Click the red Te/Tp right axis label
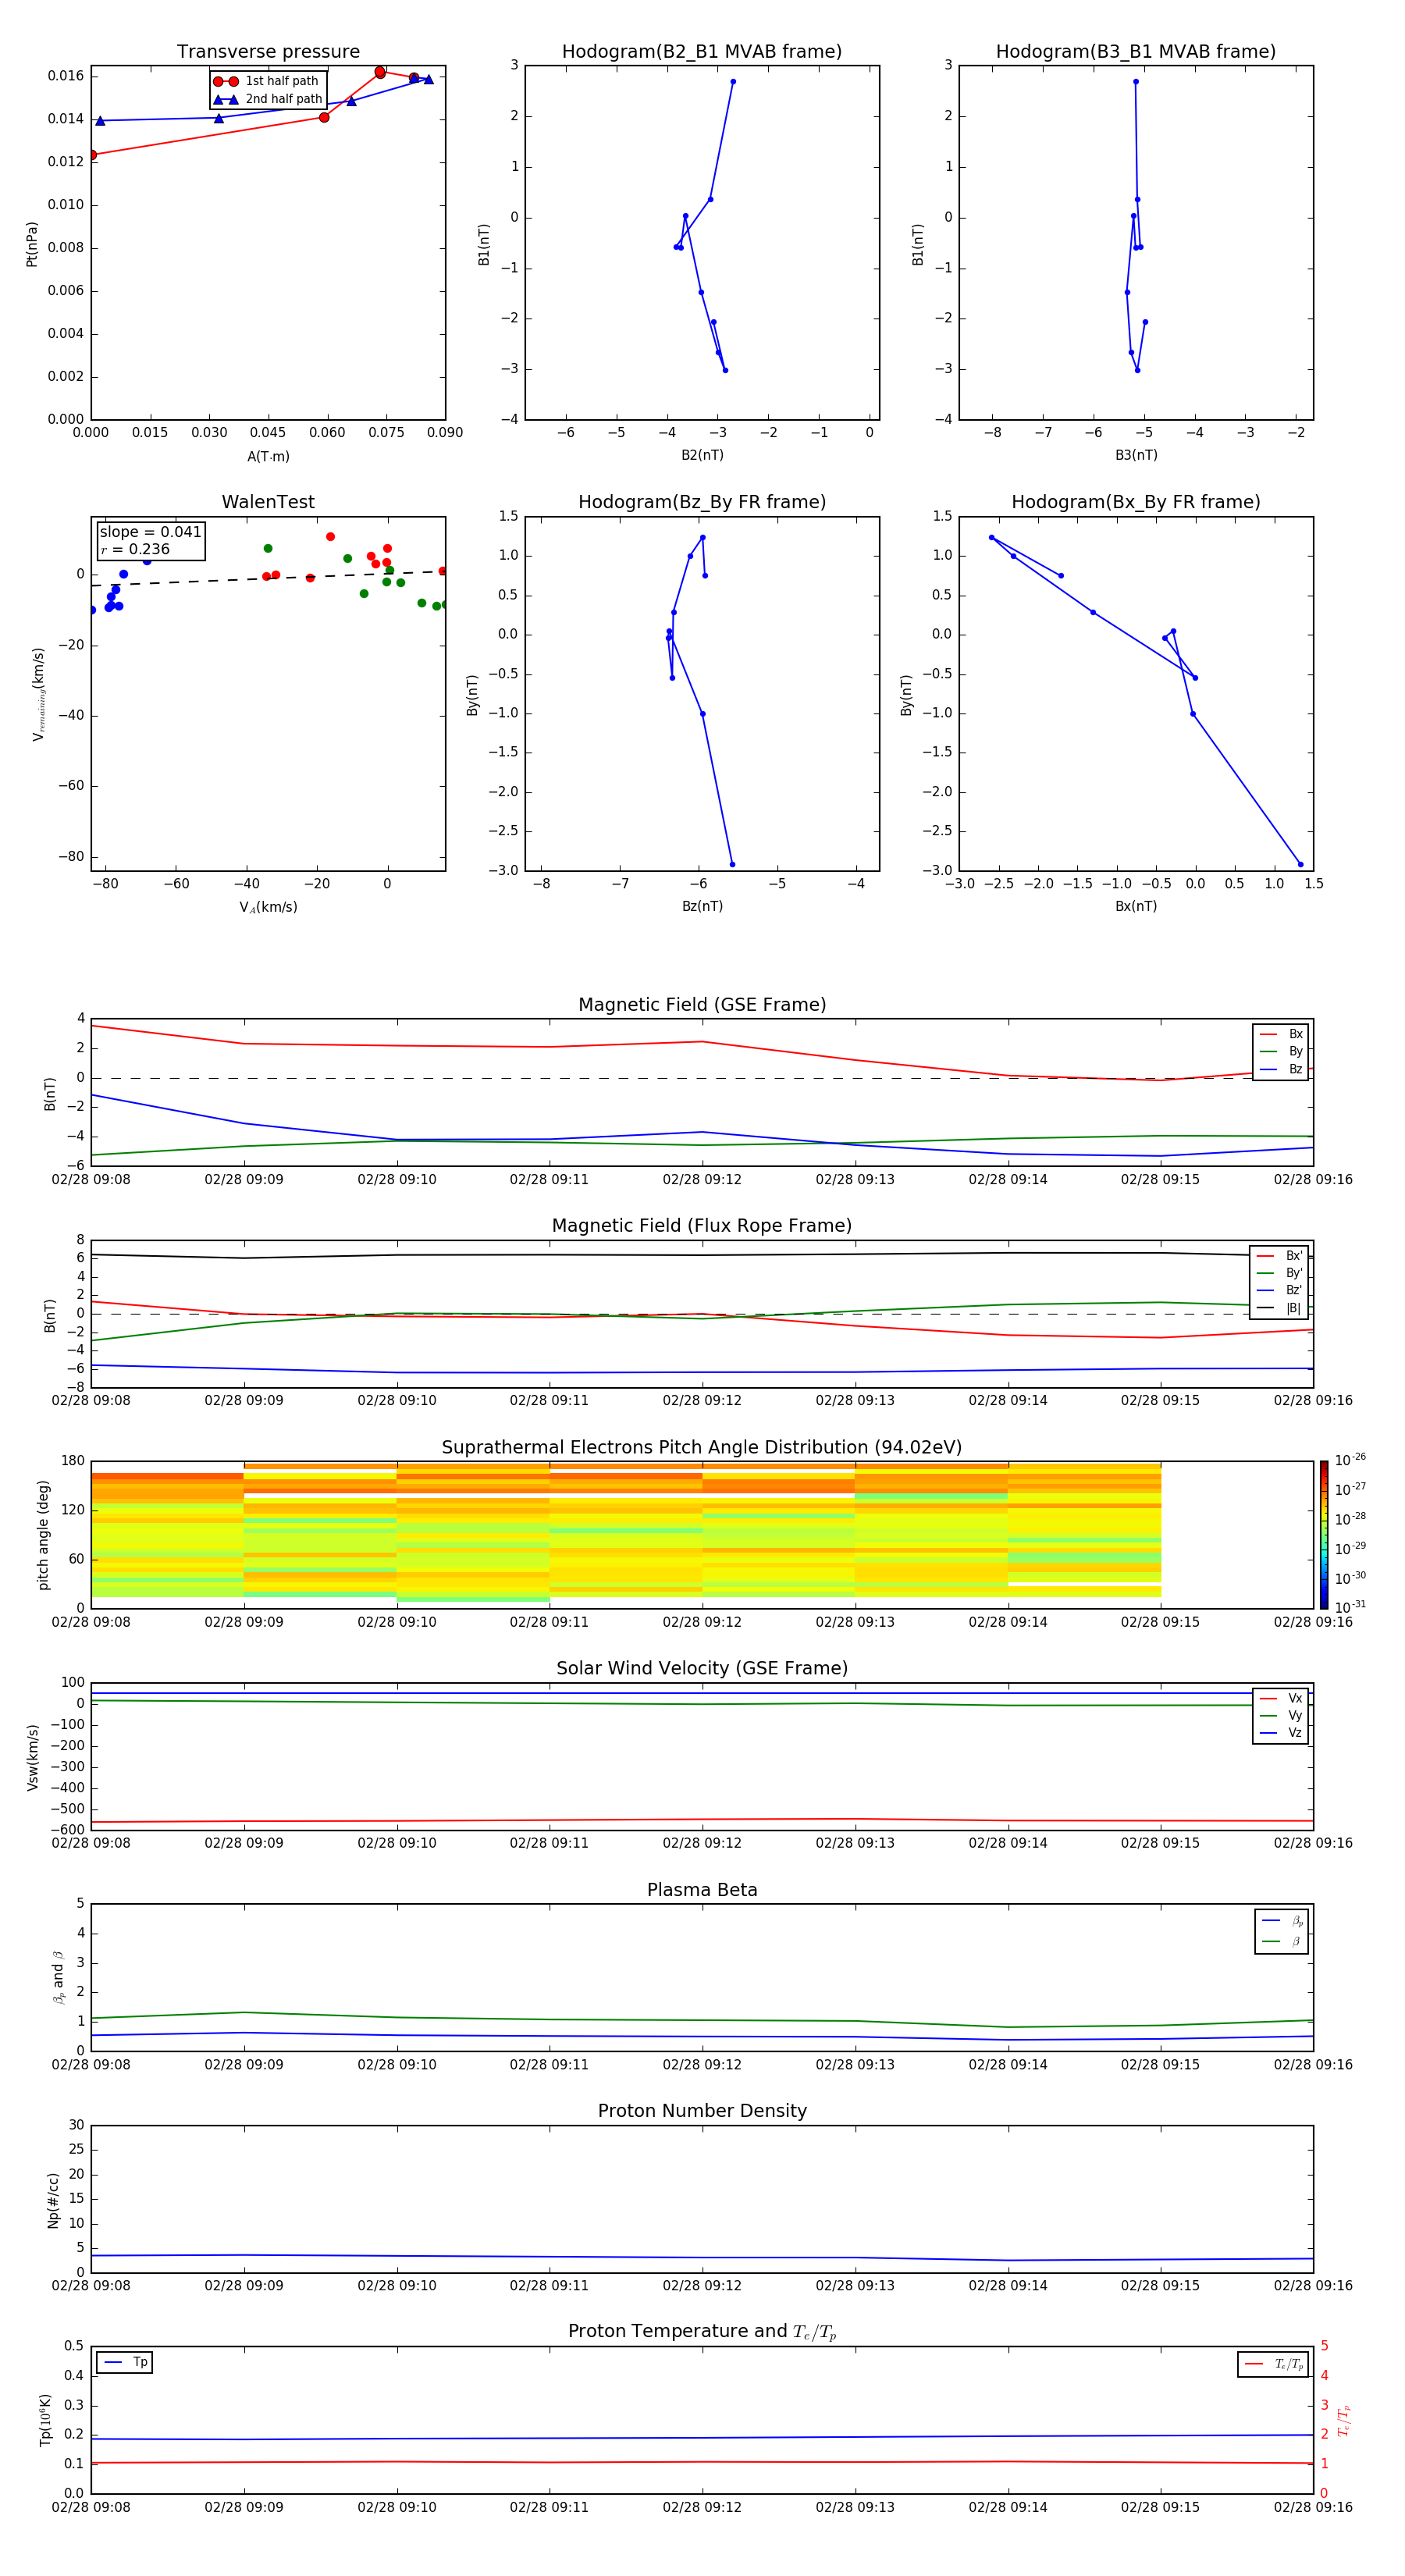The height and width of the screenshot is (2576, 1405). [1344, 2420]
